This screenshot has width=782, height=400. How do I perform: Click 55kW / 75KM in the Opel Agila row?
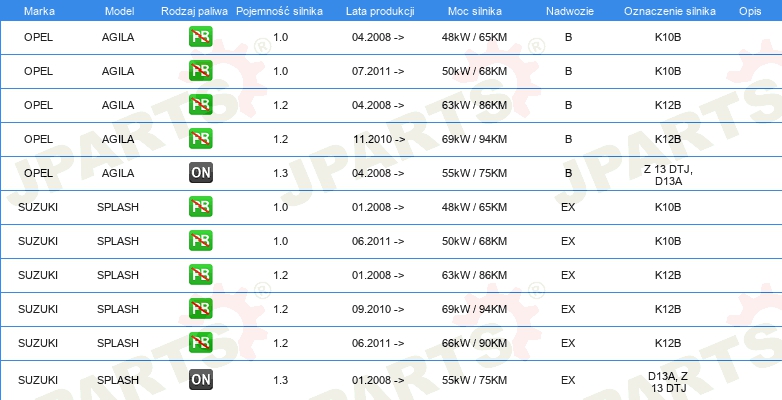click(474, 173)
